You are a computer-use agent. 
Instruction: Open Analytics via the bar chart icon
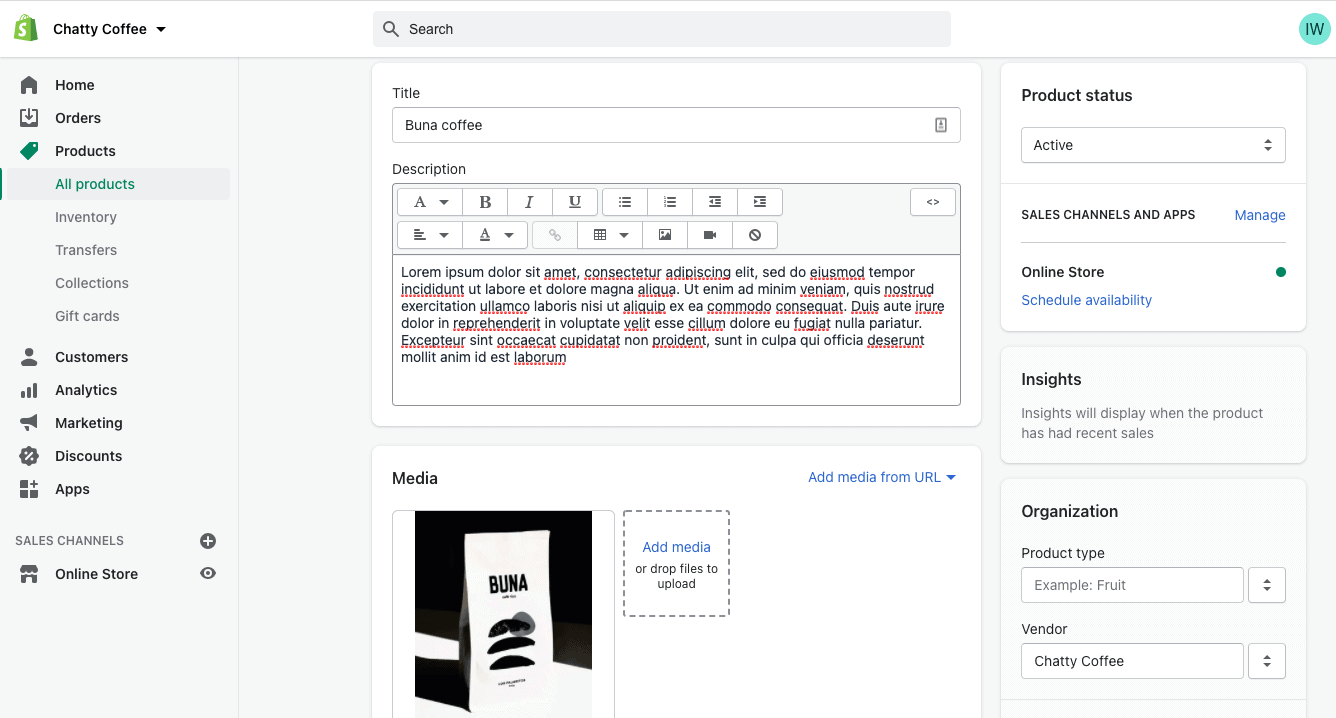[29, 390]
